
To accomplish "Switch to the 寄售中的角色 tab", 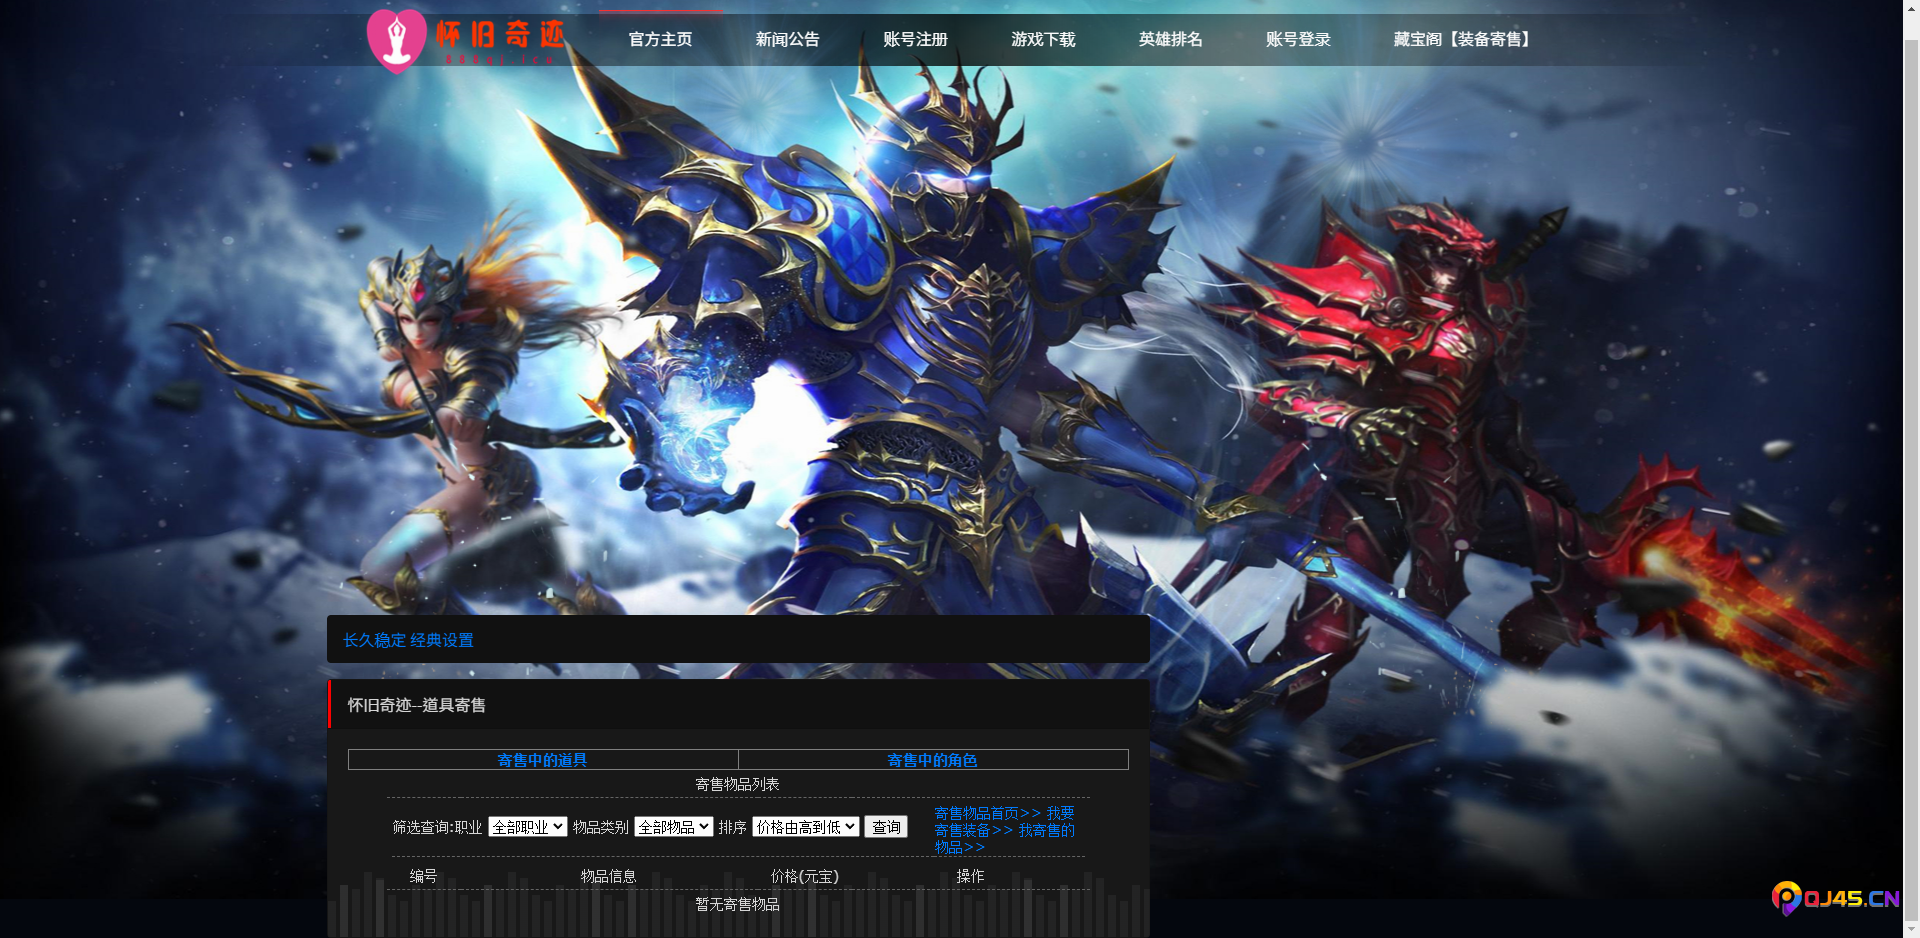I will point(932,760).
